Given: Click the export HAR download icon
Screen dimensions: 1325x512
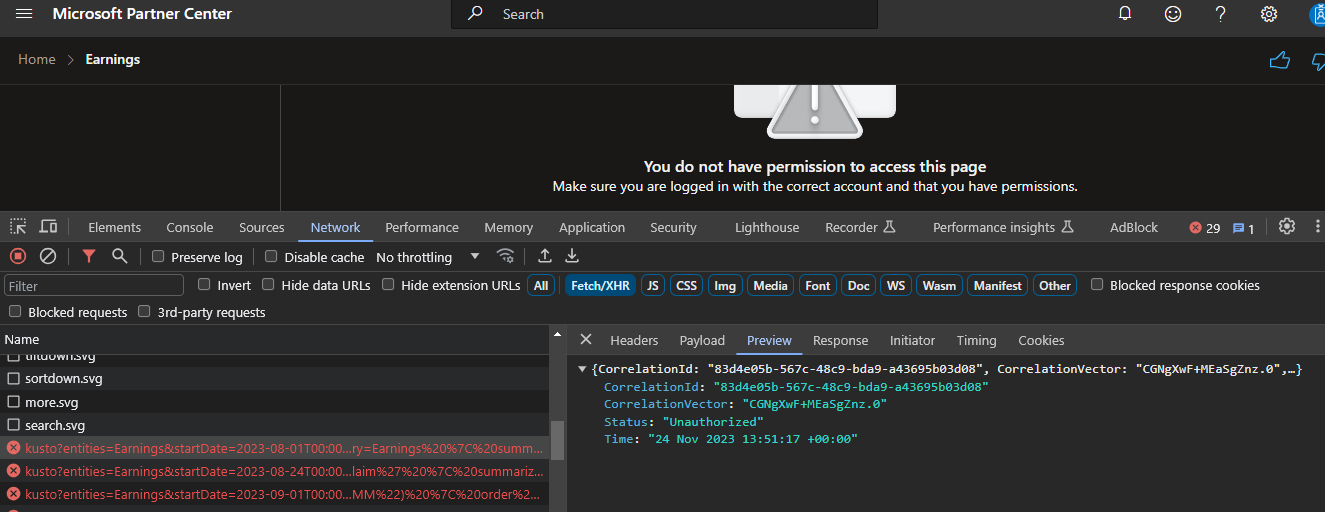Looking at the screenshot, I should [572, 256].
